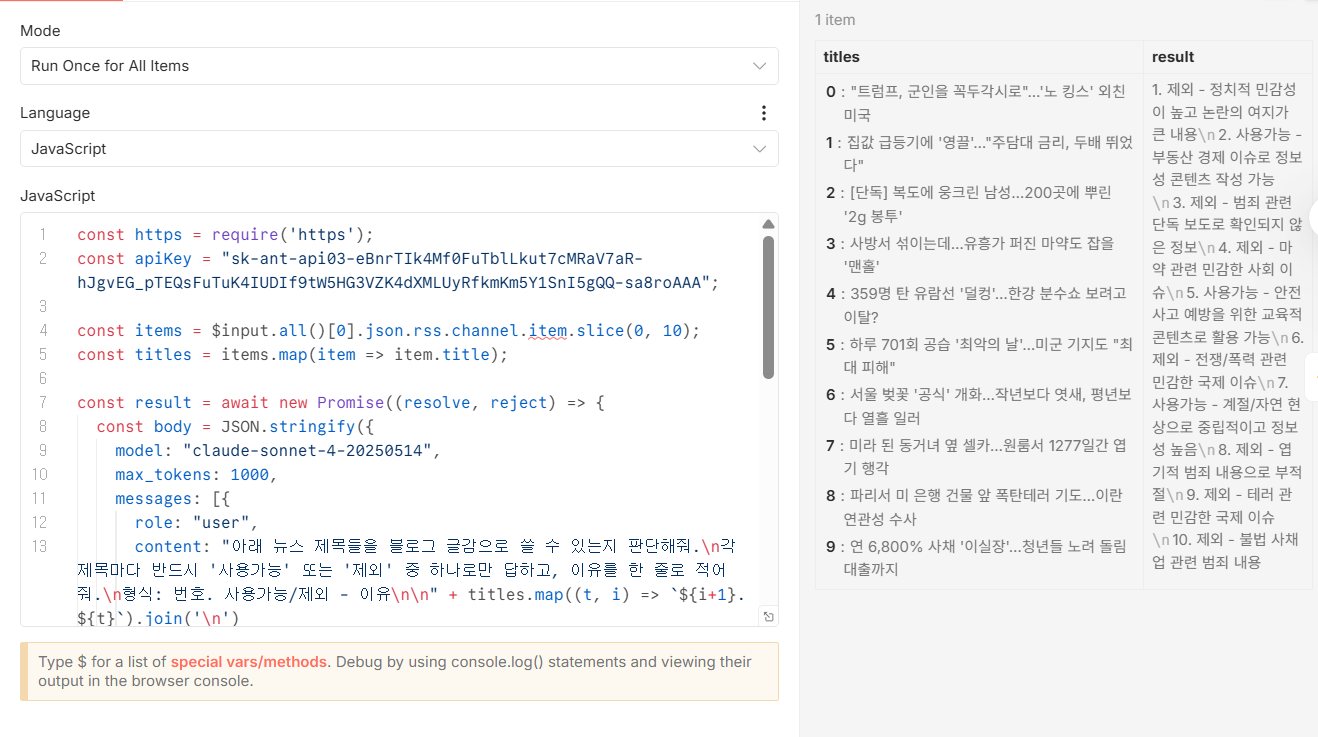Click line number 7 in the editor

point(39,402)
